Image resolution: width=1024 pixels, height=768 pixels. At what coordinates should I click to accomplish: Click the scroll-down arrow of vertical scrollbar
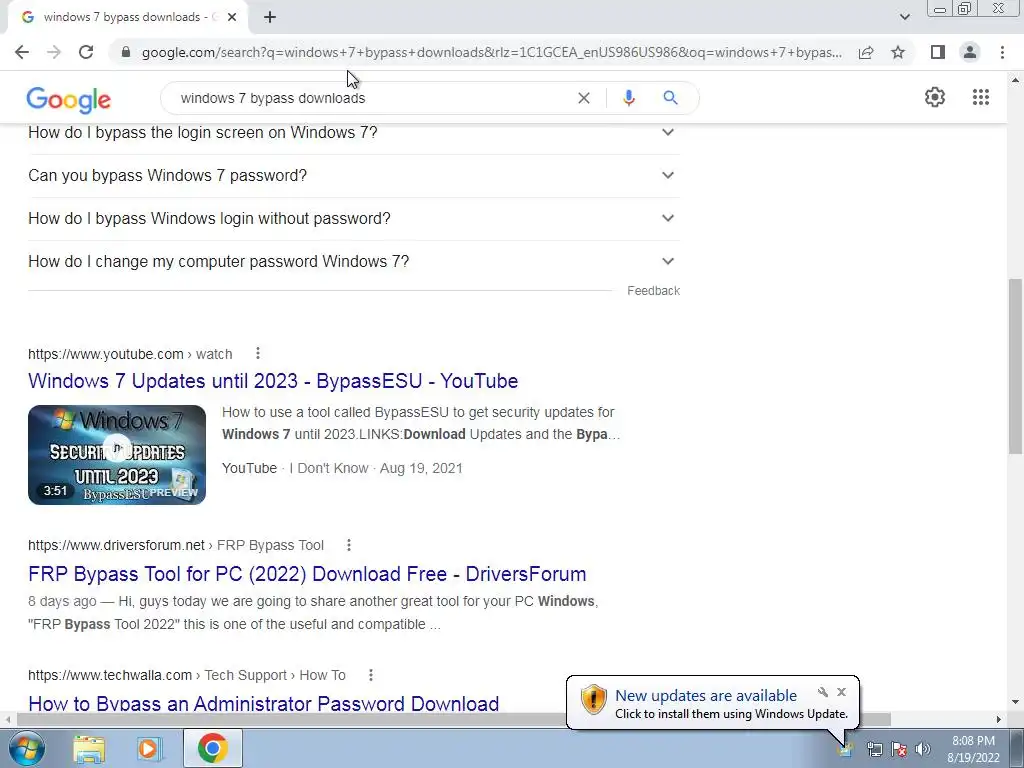(1015, 702)
